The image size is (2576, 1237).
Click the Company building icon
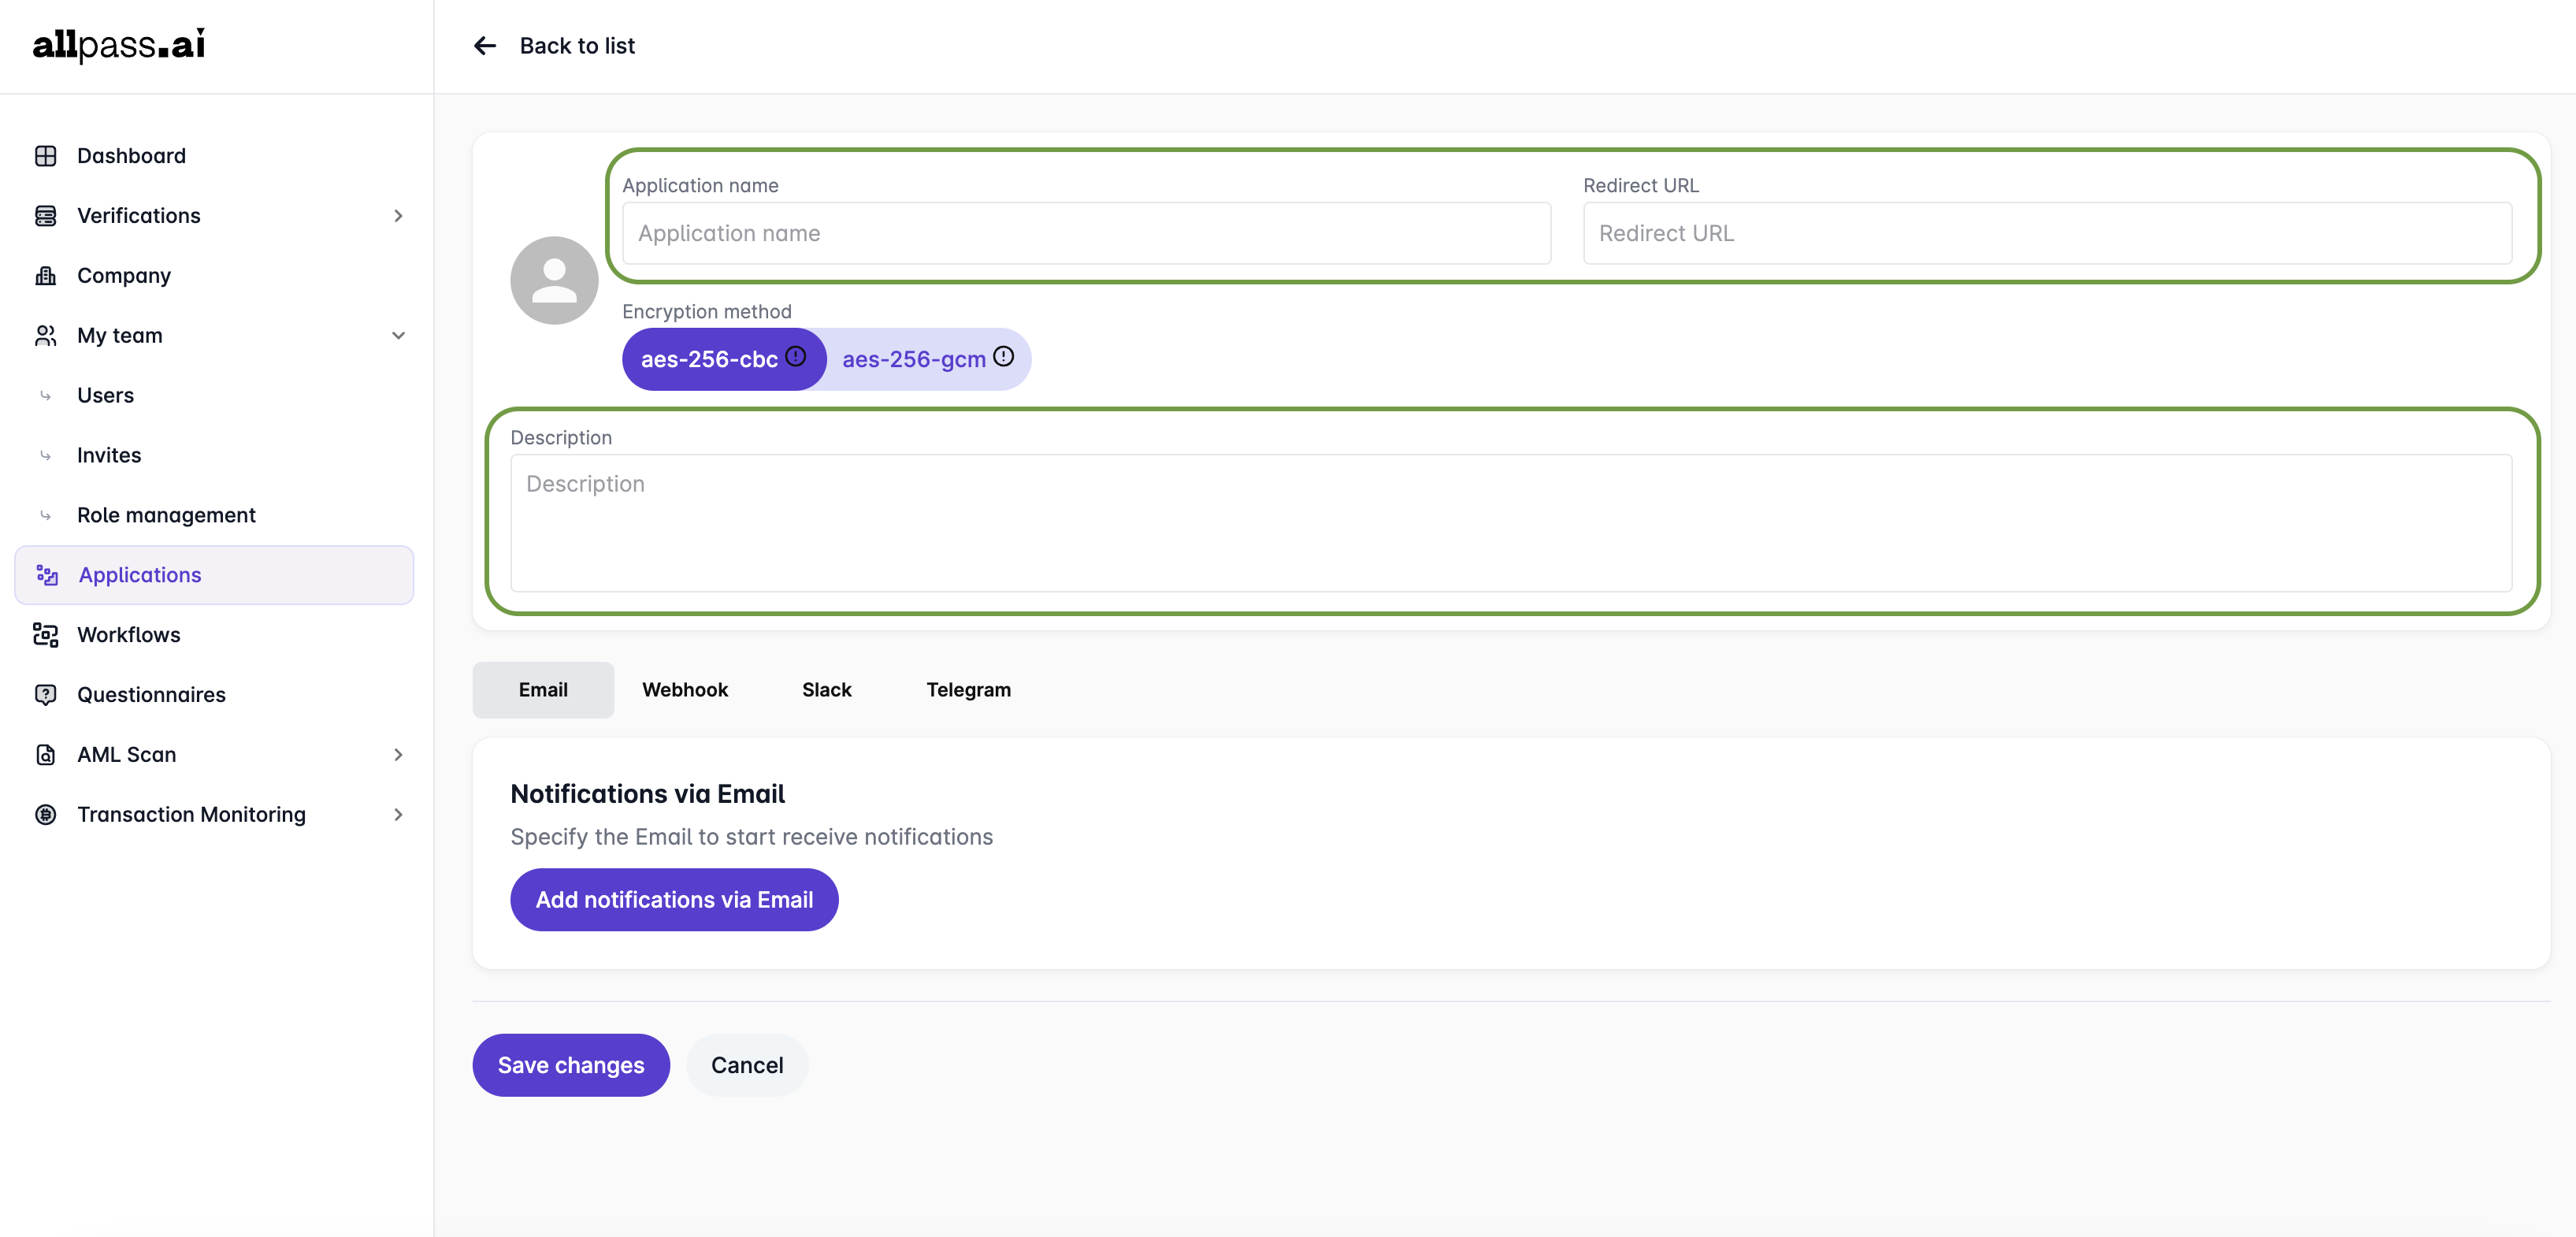click(x=45, y=276)
